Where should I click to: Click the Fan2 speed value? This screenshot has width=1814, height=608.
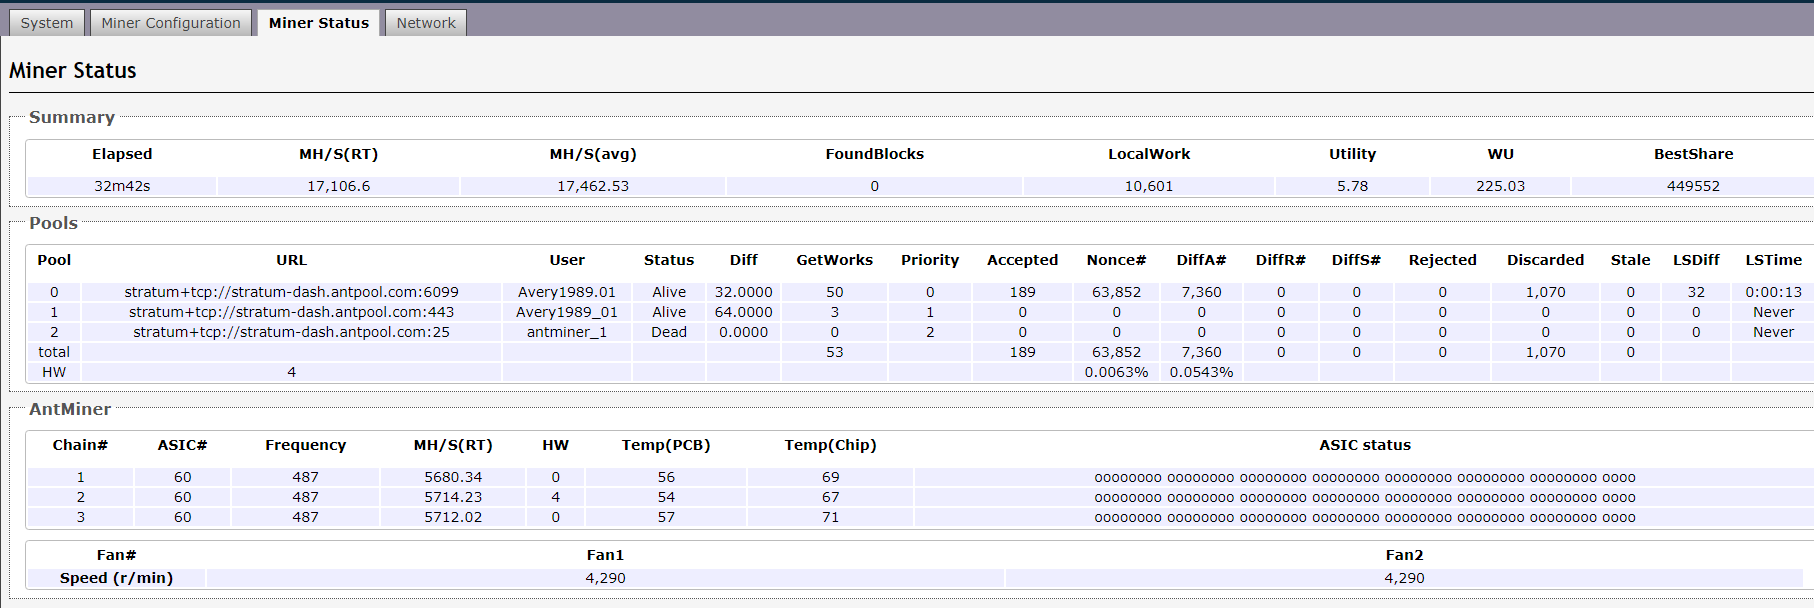click(x=1404, y=578)
